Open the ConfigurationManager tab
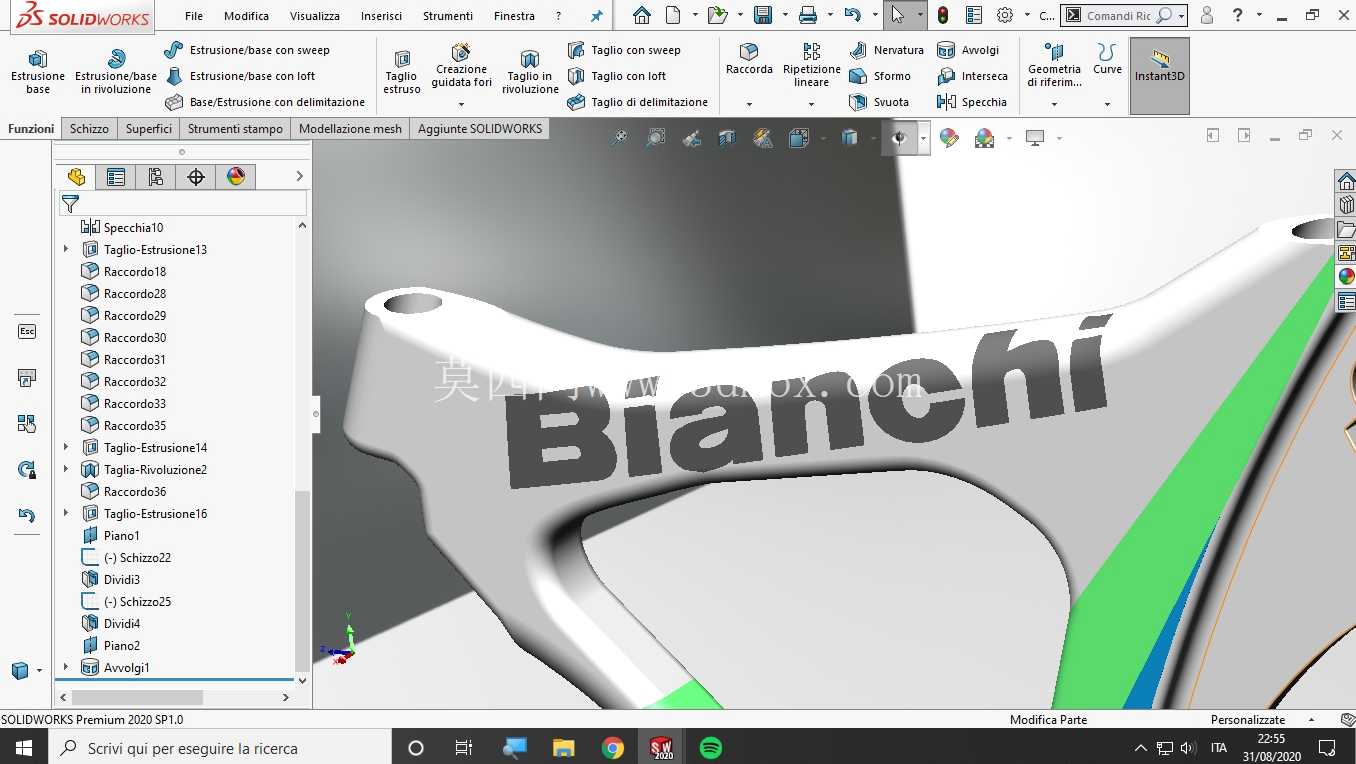 pyautogui.click(x=156, y=177)
